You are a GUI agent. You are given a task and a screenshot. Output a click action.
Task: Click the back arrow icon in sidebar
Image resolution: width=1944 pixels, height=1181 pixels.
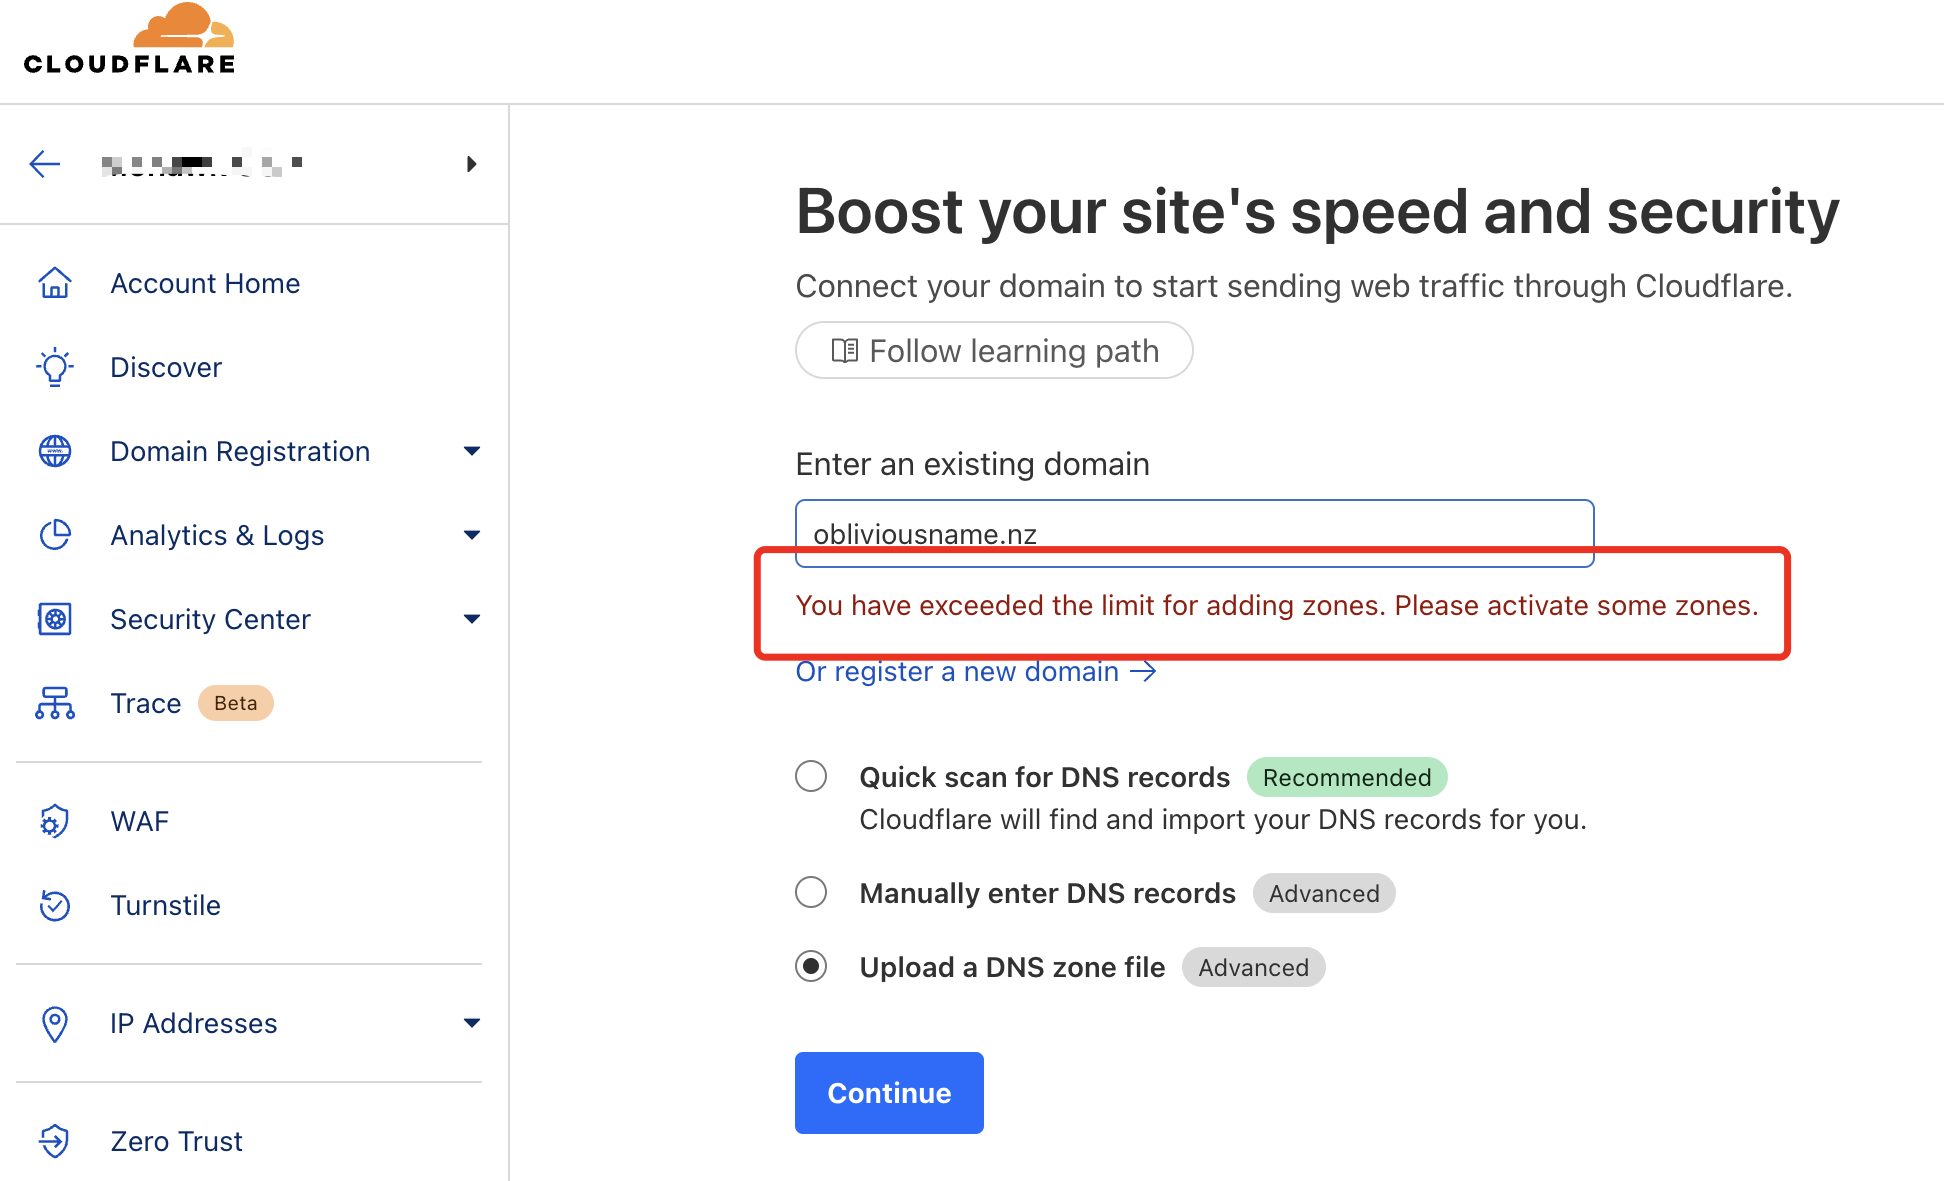click(x=45, y=164)
